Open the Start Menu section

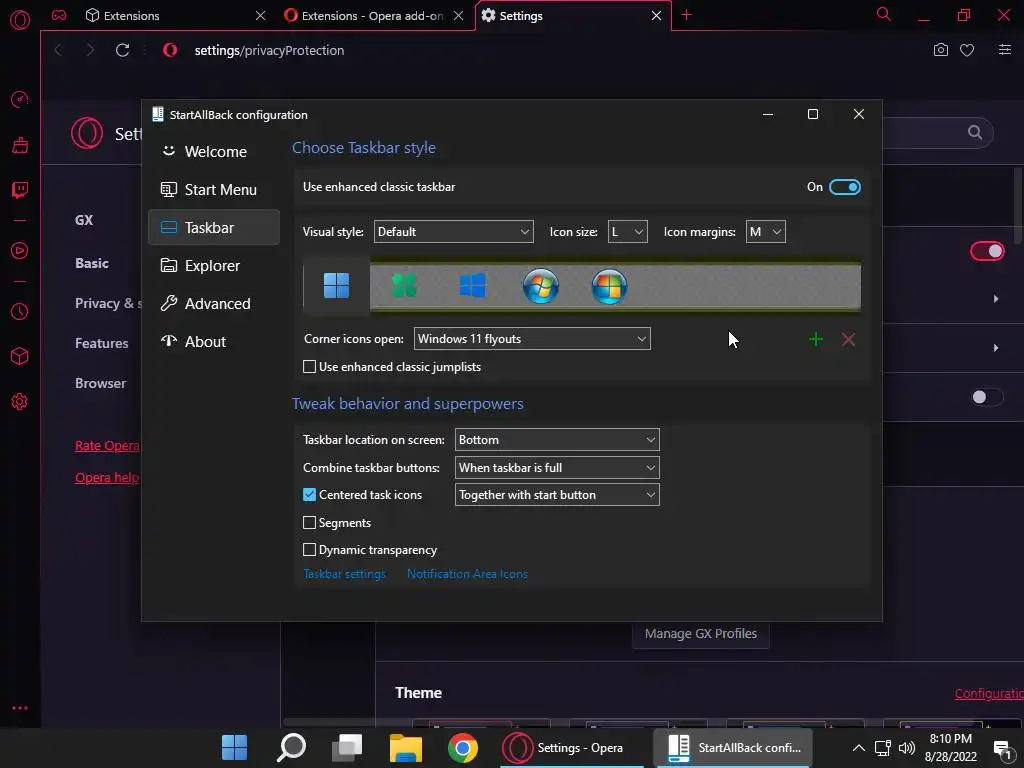coord(214,189)
